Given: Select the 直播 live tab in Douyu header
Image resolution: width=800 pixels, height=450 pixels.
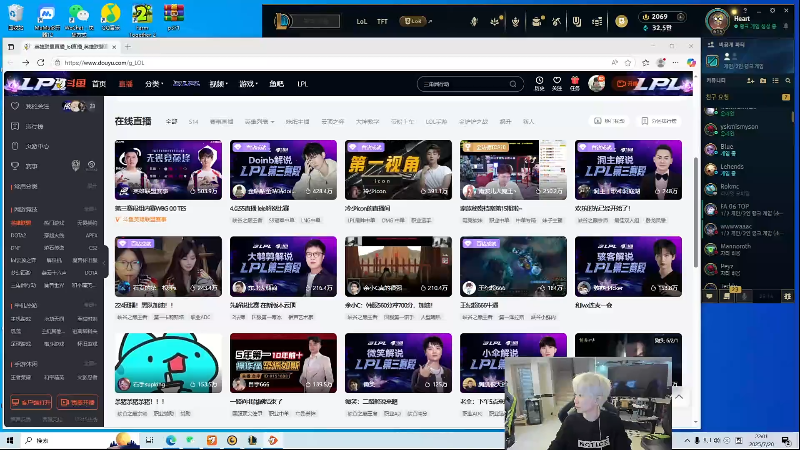Looking at the screenshot, I should pos(126,84).
